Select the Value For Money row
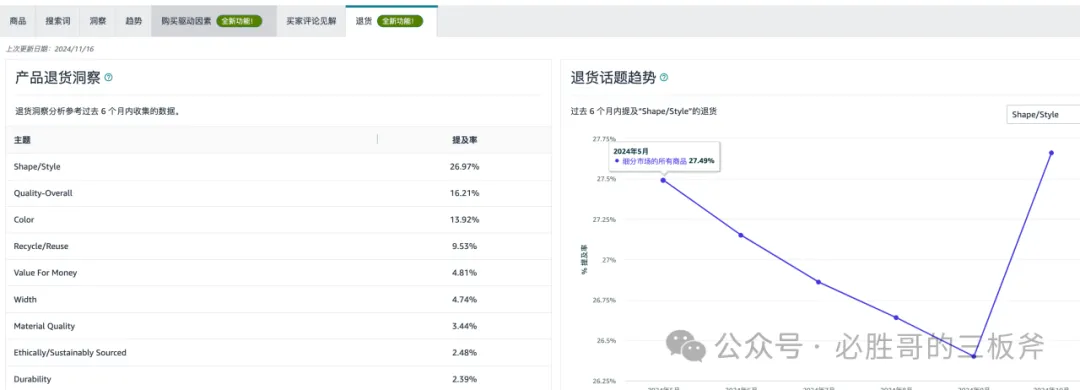This screenshot has width=1080, height=390. 278,273
